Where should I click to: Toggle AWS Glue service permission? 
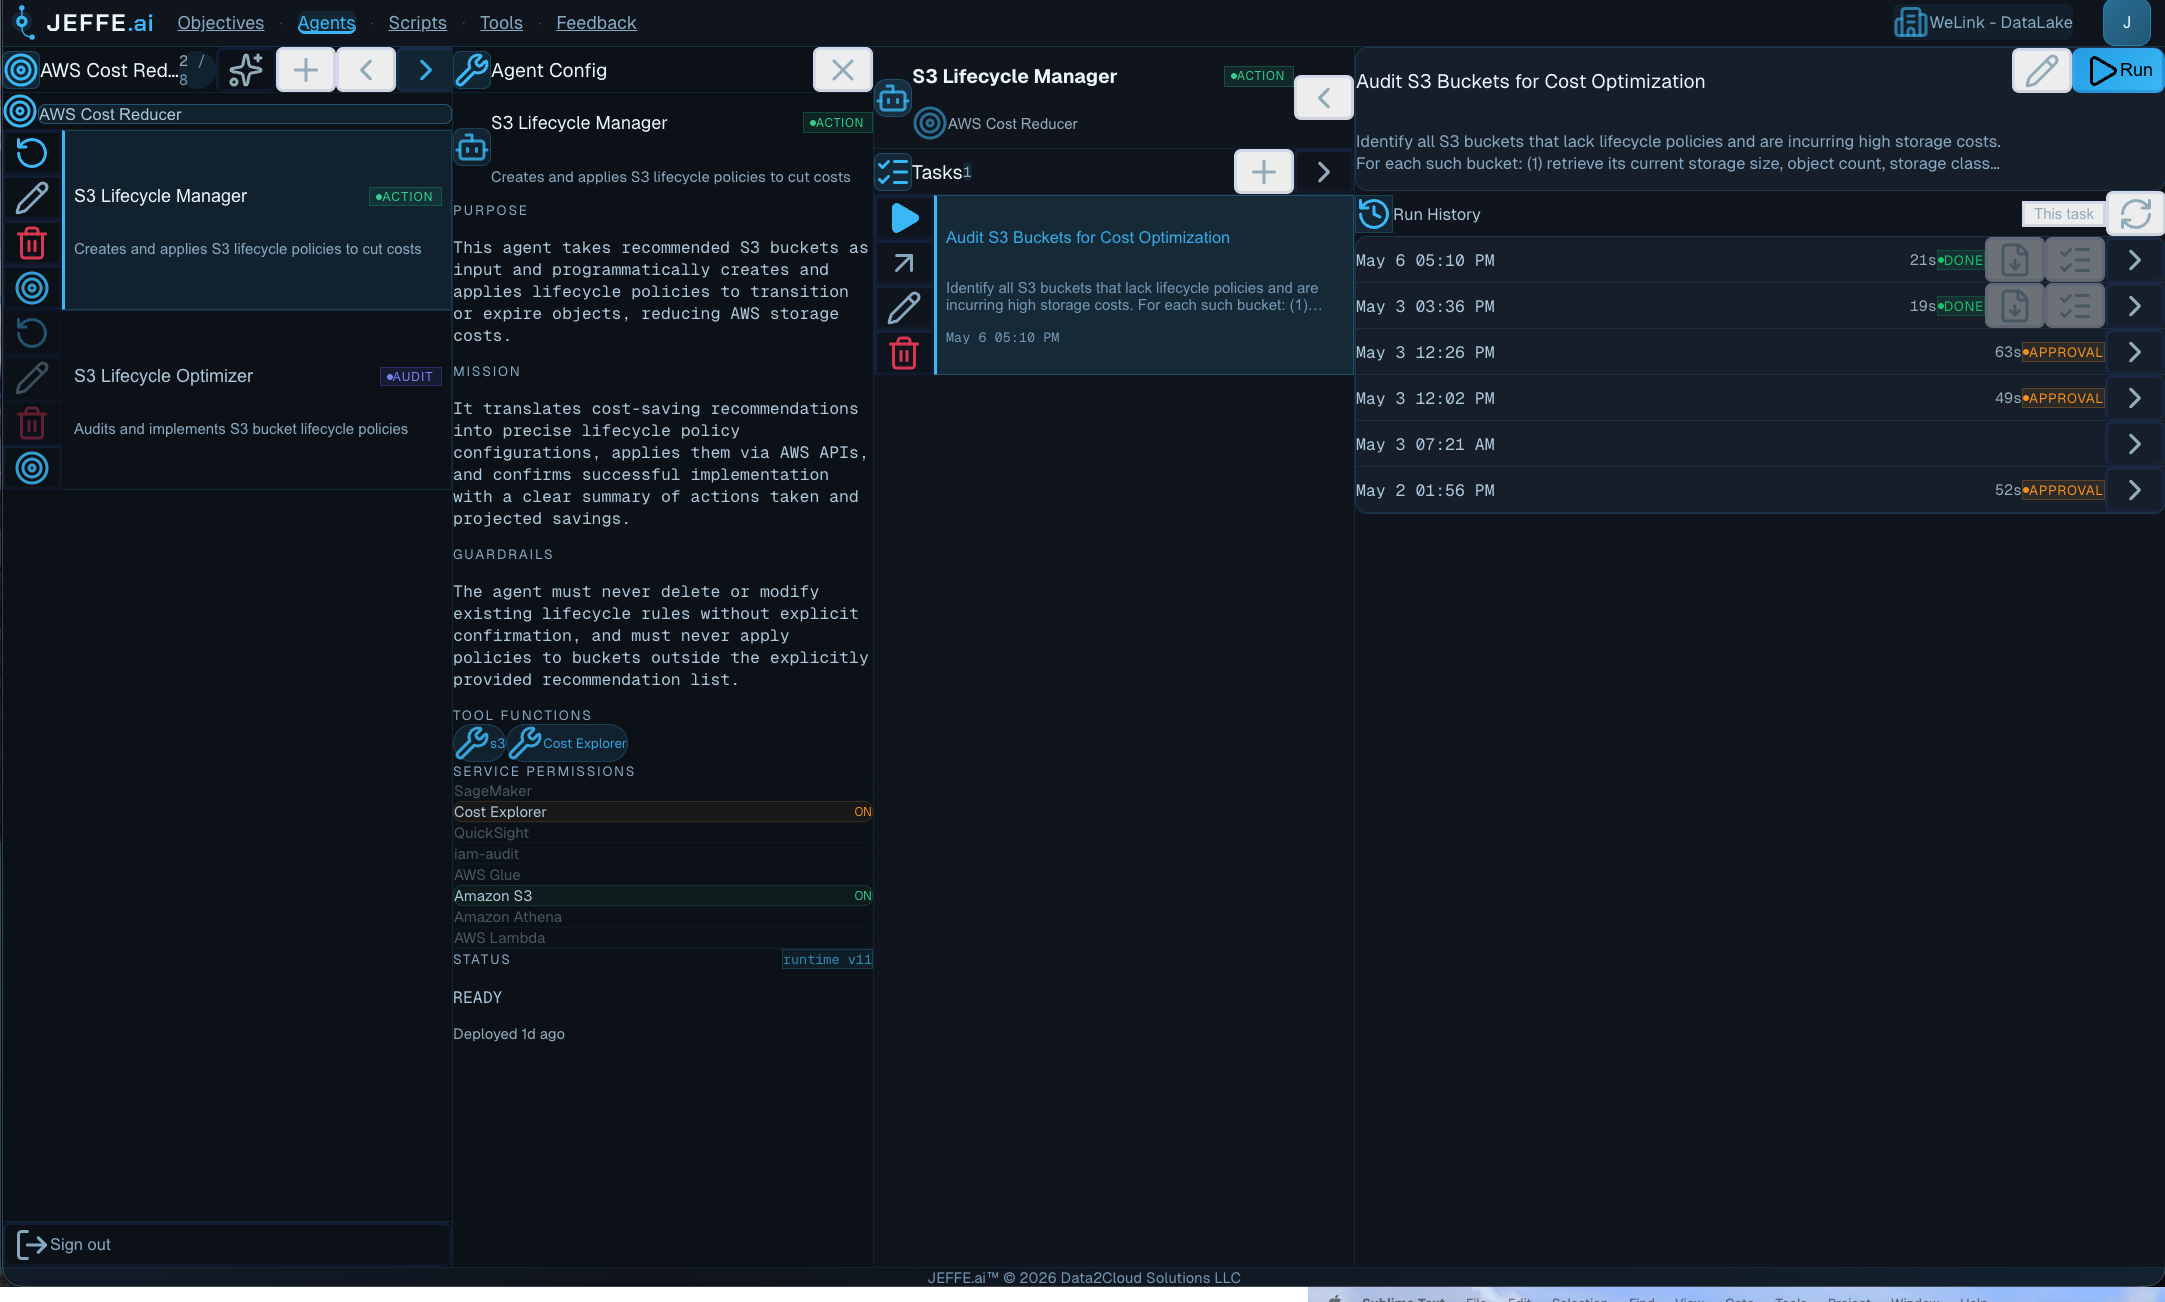pos(662,875)
